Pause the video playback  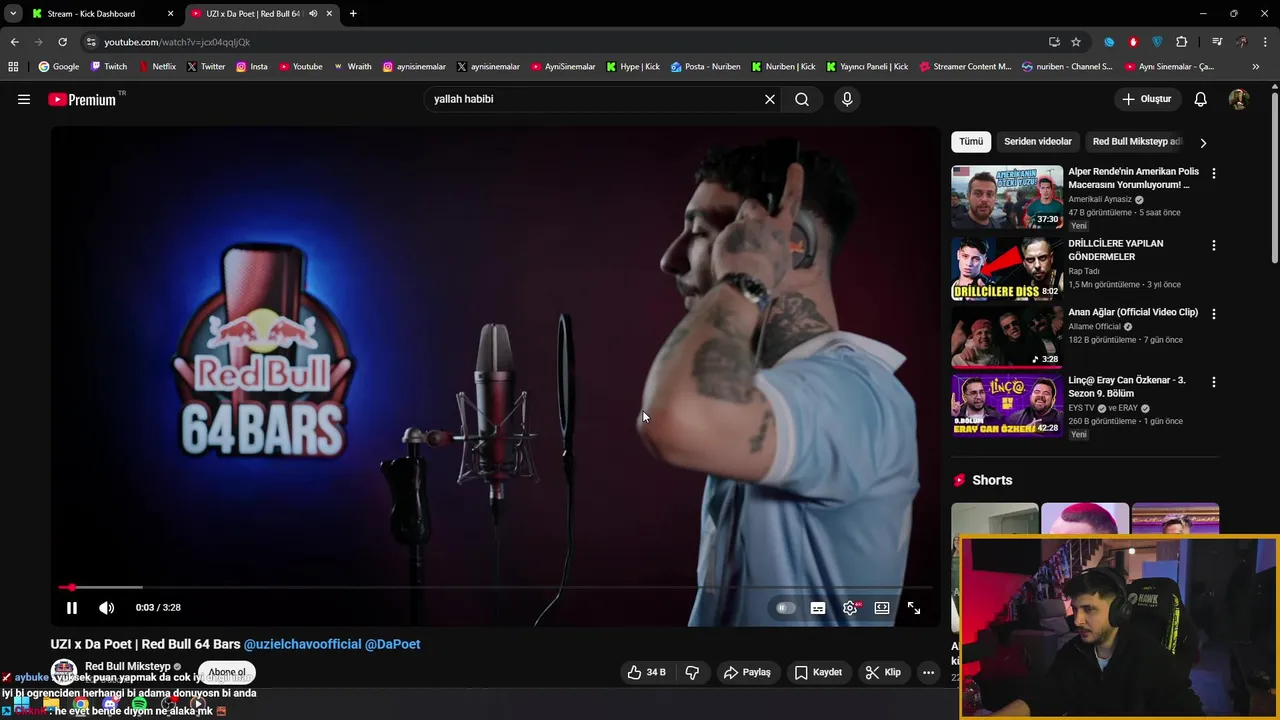[72, 607]
